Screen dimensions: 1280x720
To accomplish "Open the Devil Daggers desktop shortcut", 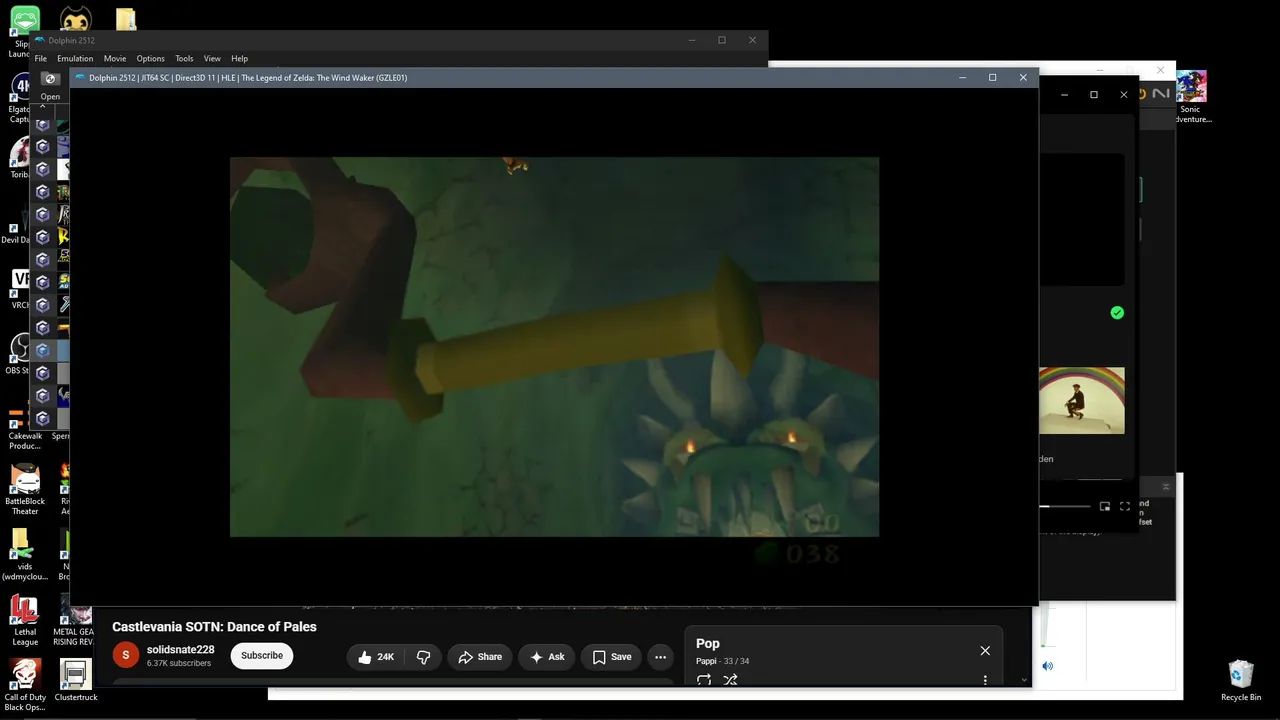I will click(15, 225).
